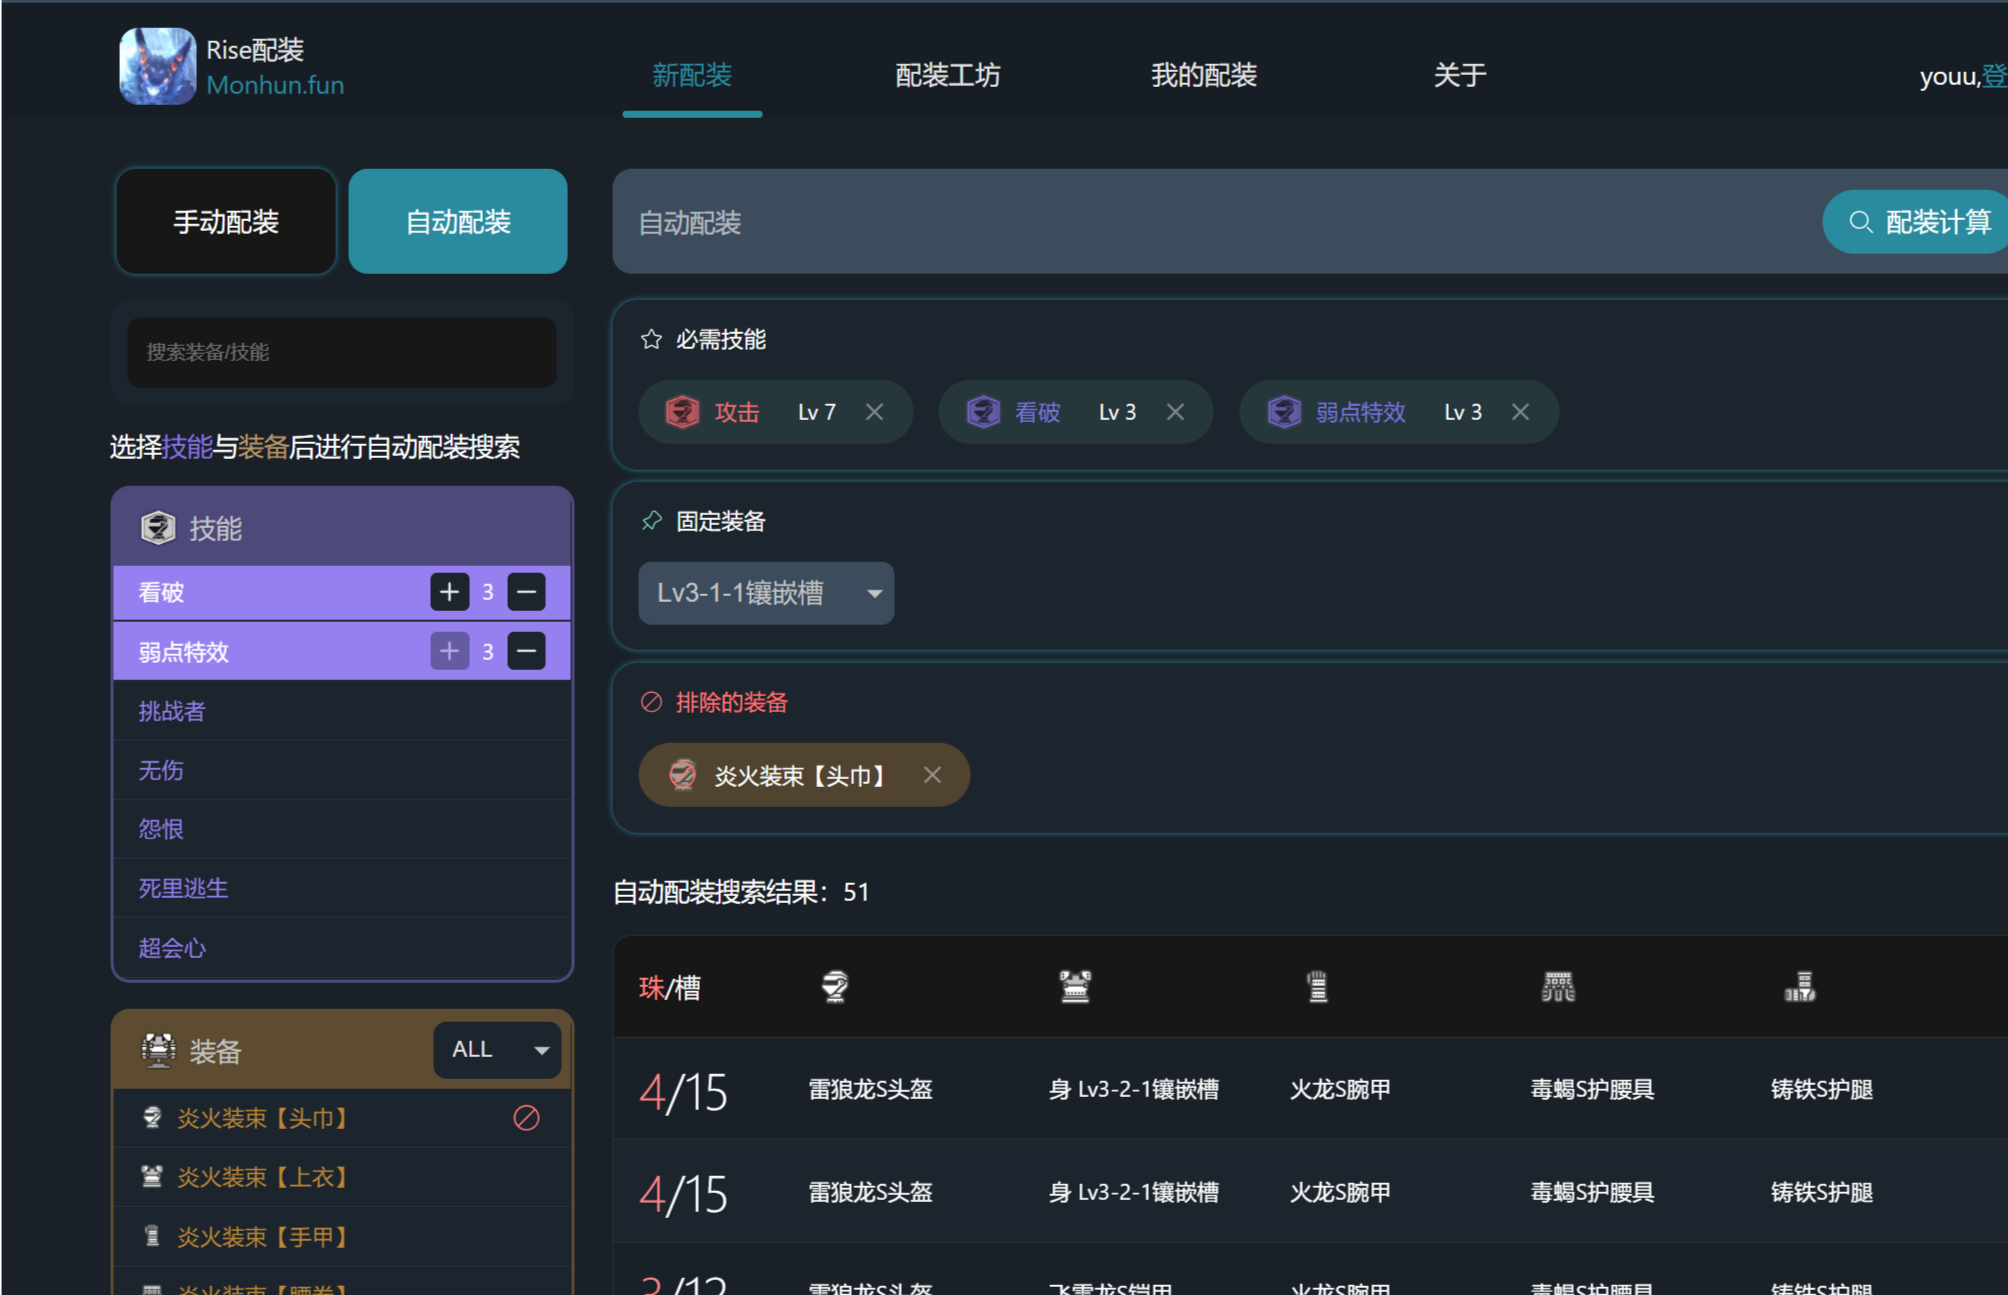This screenshot has height=1295, width=2008.
Task: Click the waist armor column icon
Action: coord(1558,987)
